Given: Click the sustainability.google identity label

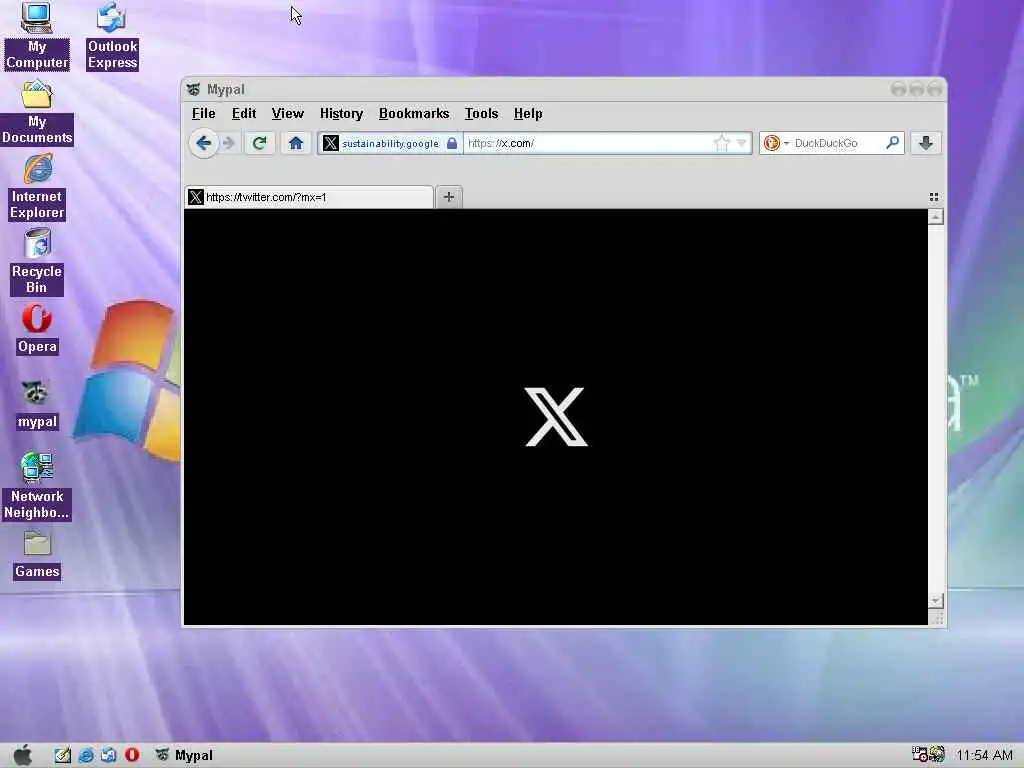Looking at the screenshot, I should pyautogui.click(x=390, y=144).
